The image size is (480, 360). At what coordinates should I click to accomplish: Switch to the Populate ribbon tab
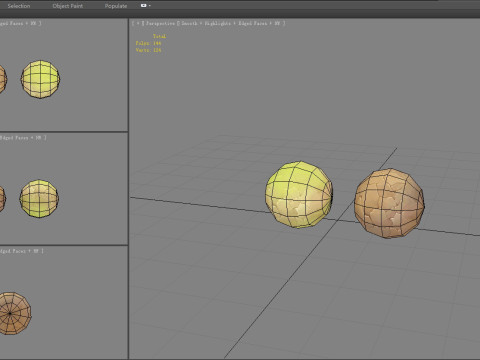116,6
